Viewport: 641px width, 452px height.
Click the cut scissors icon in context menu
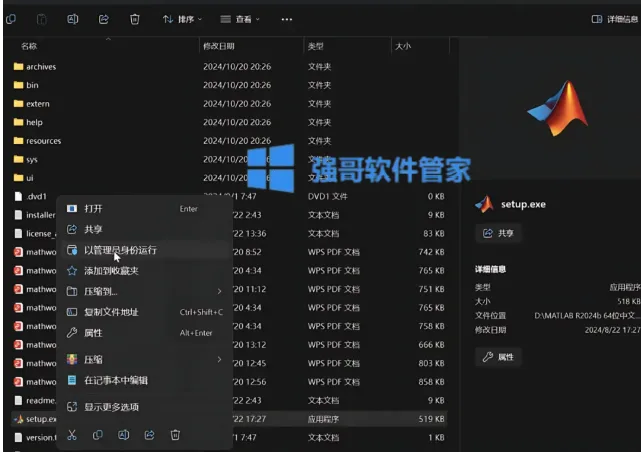pos(72,435)
